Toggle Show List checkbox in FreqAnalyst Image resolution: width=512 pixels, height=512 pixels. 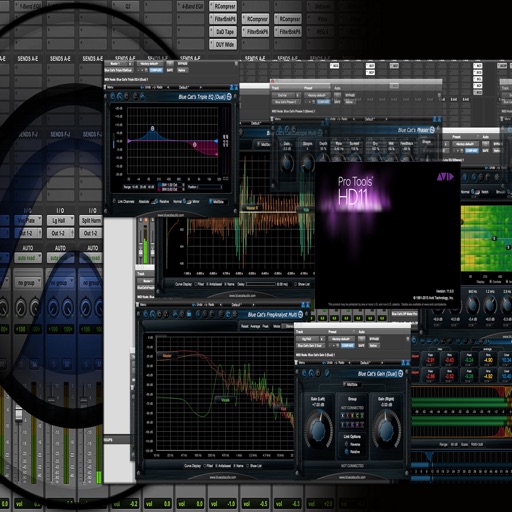coord(254,466)
